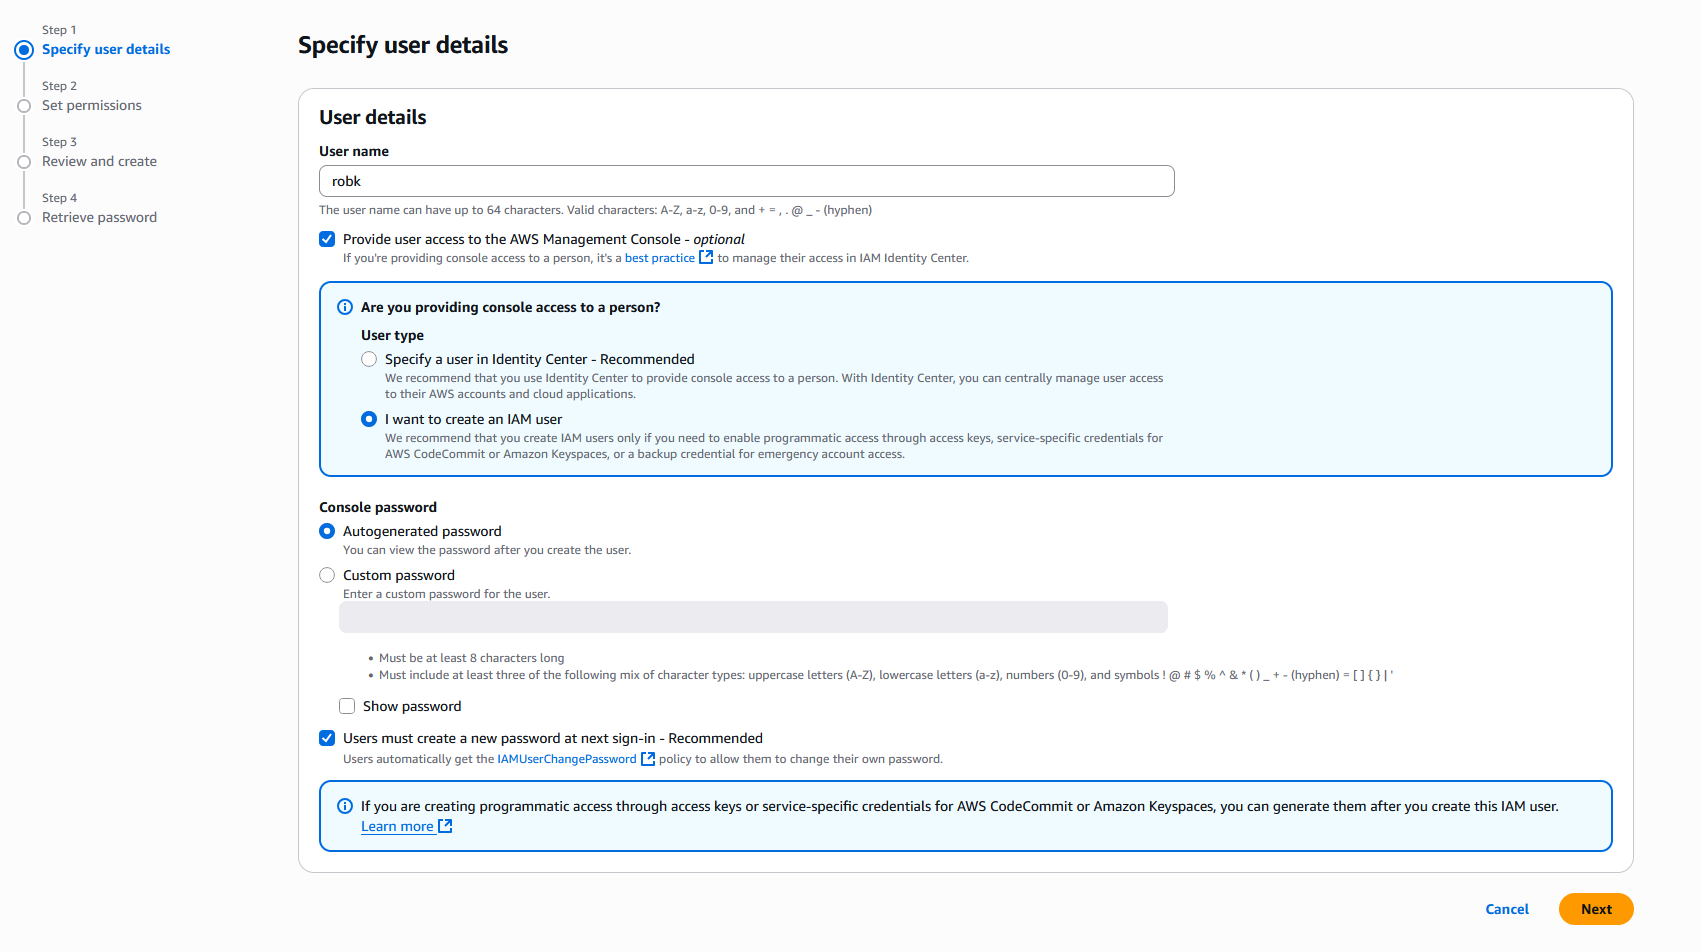Select Specify a user in Identity Center
The width and height of the screenshot is (1701, 952).
369,359
